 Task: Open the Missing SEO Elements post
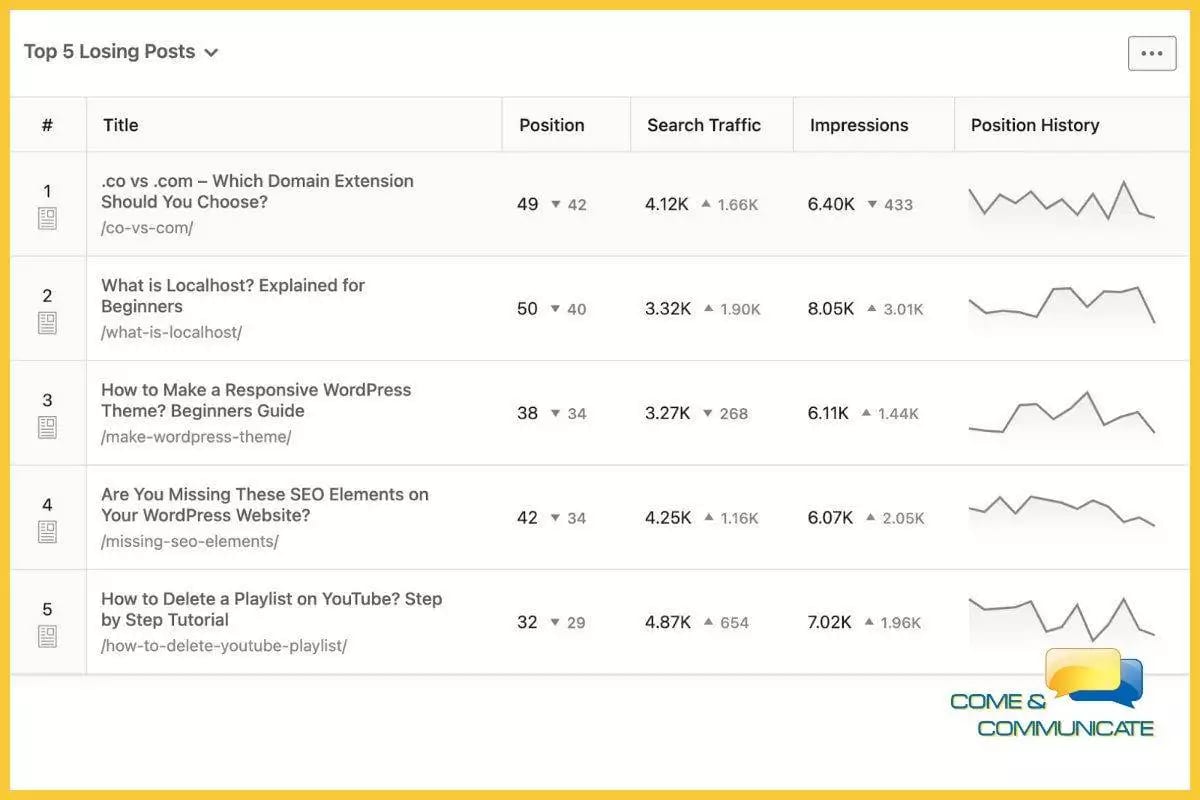(x=265, y=505)
